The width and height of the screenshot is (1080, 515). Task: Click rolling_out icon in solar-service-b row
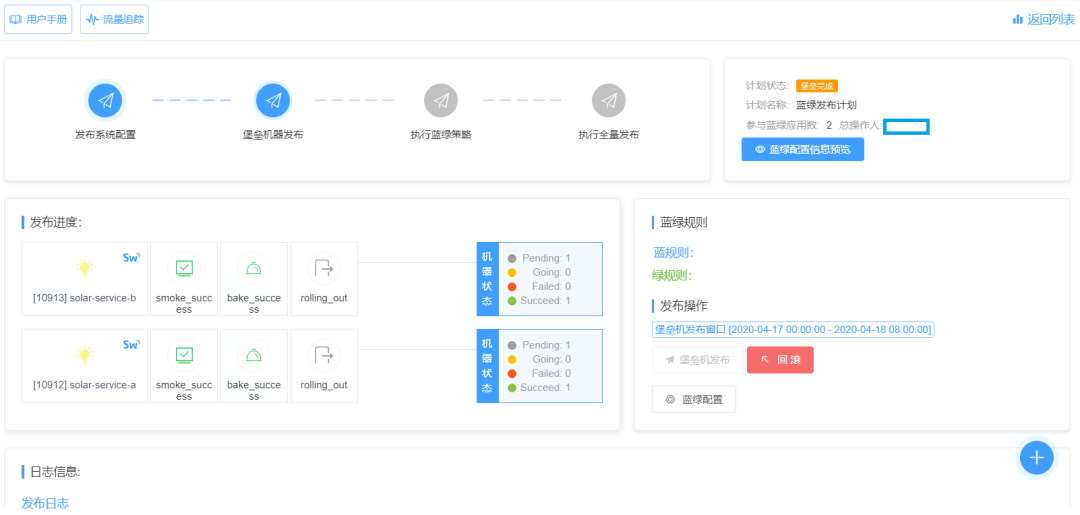(x=324, y=268)
